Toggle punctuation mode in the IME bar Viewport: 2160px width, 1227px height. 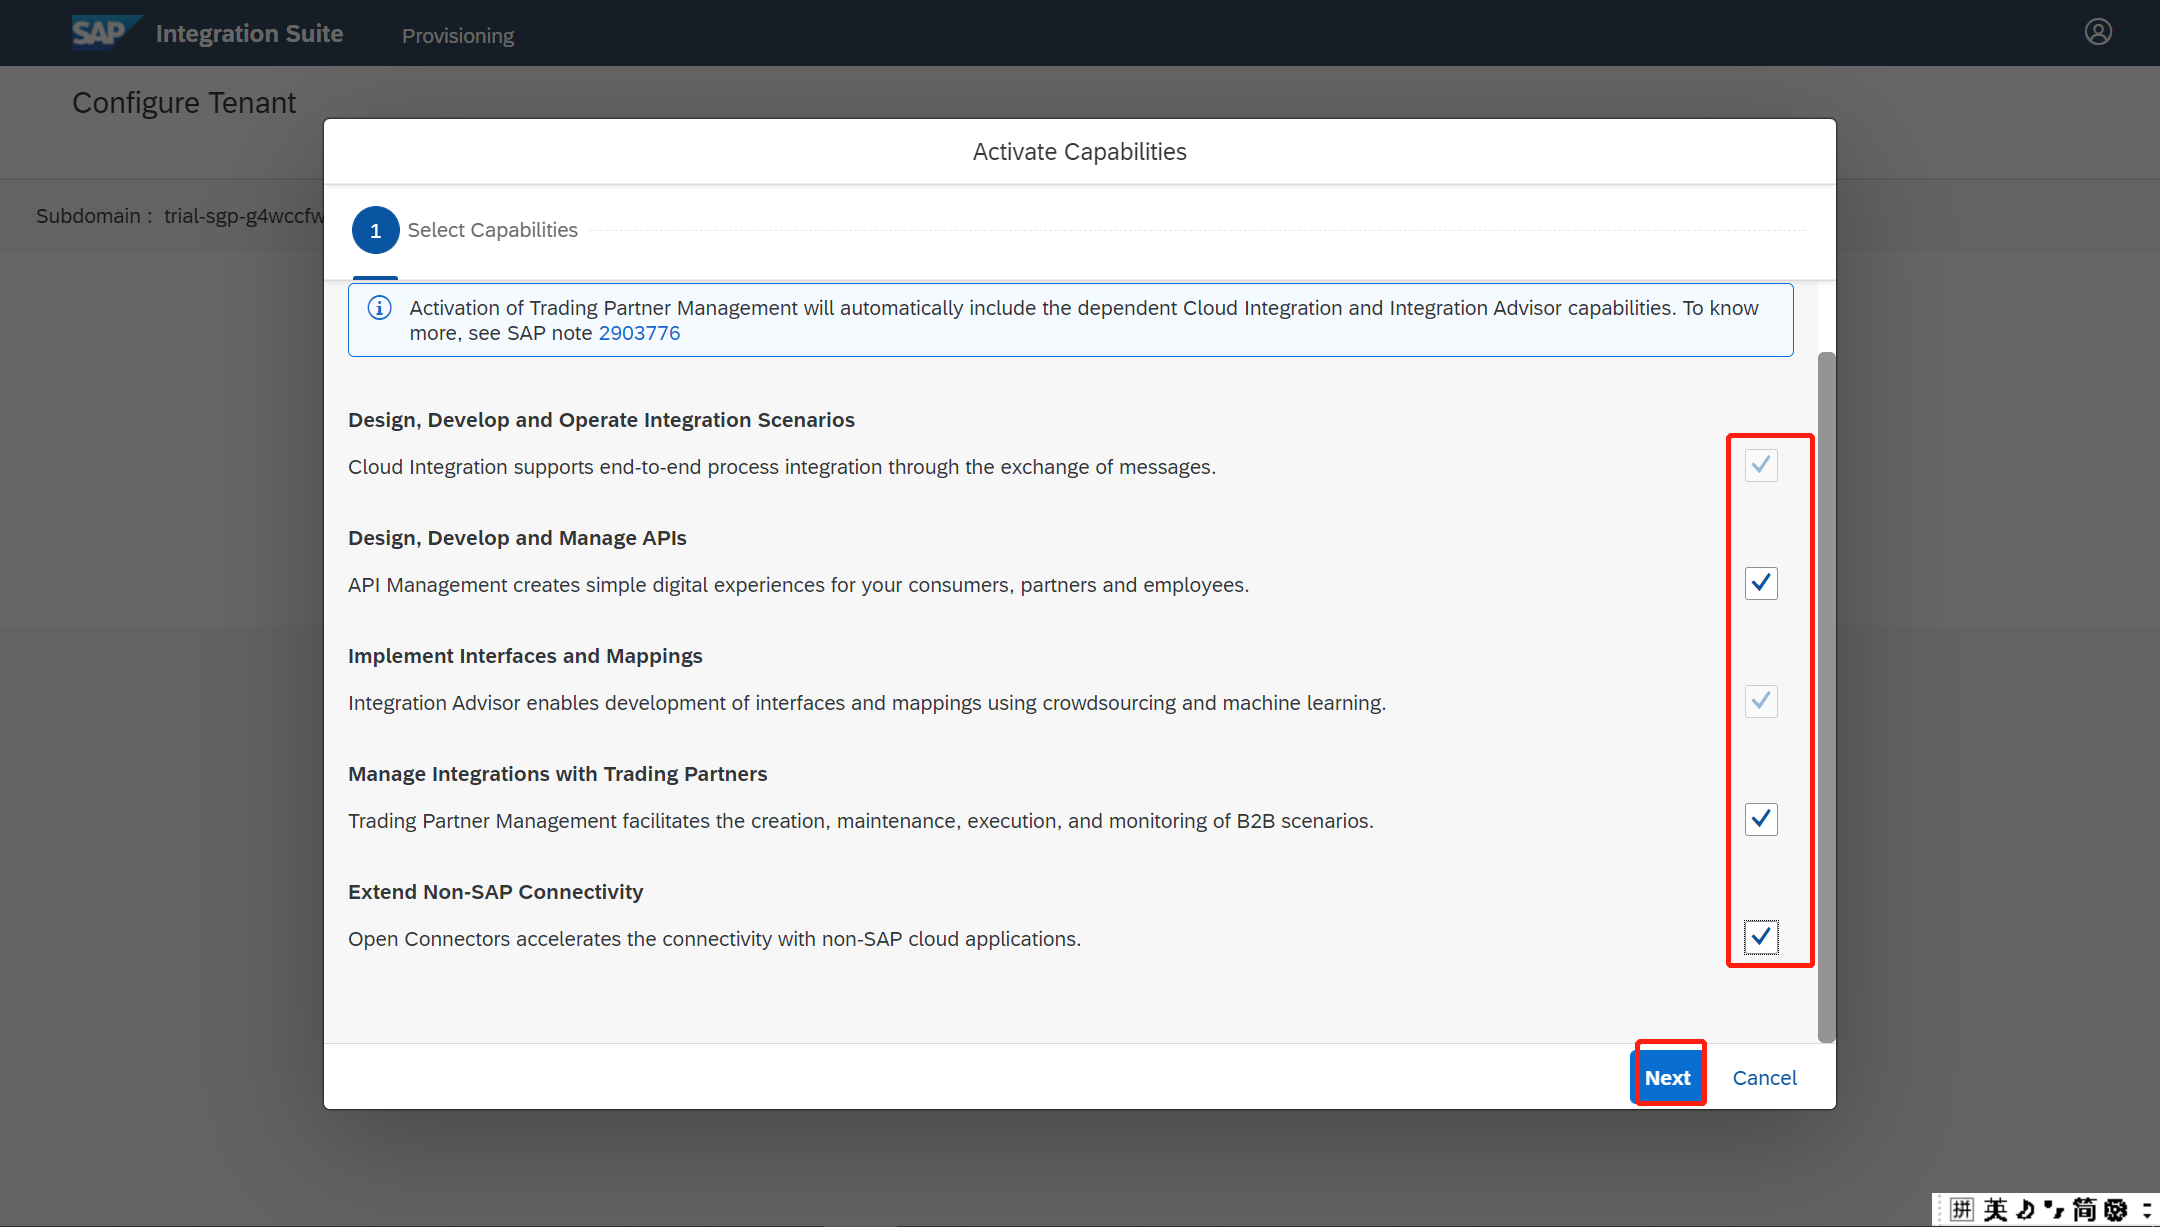(2054, 1210)
